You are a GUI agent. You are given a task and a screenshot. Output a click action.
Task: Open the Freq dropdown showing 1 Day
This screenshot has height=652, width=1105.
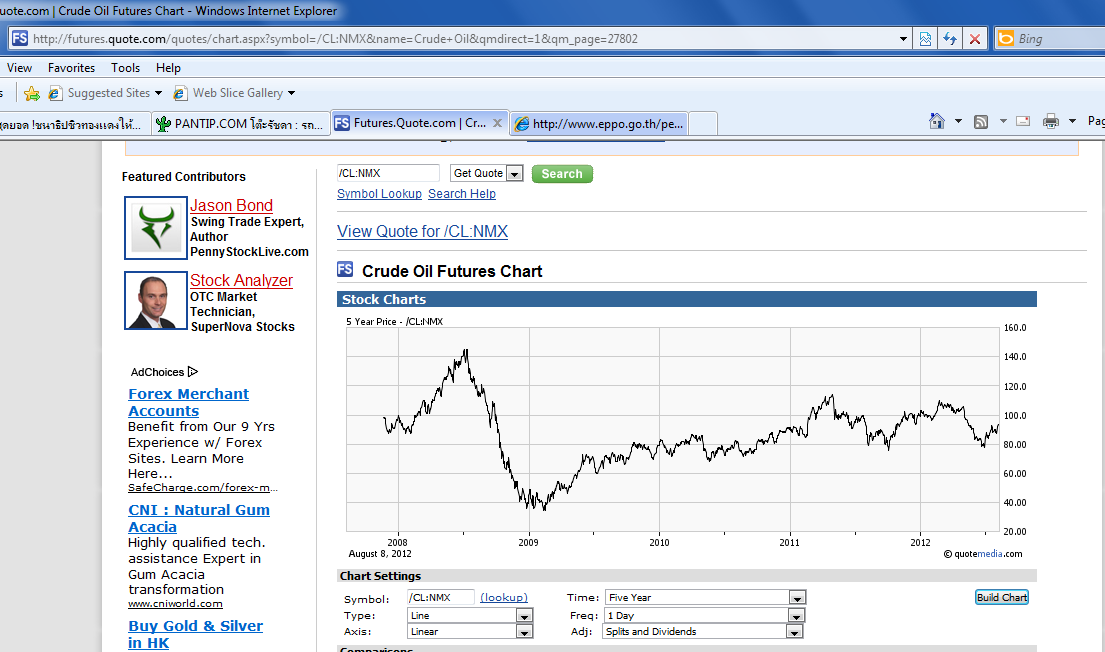pos(705,615)
